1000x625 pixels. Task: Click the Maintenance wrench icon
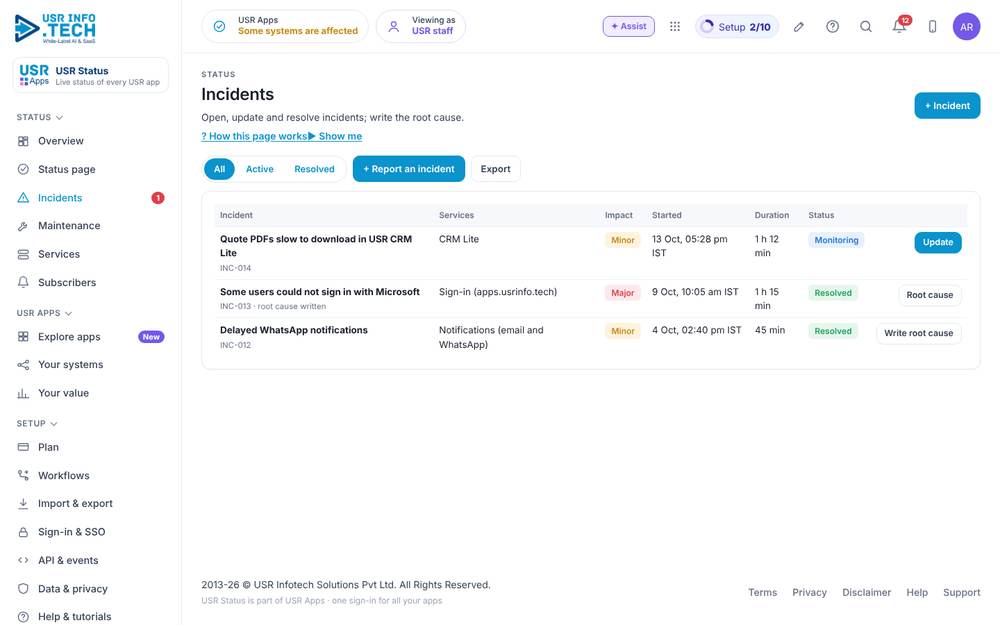pyautogui.click(x=23, y=226)
